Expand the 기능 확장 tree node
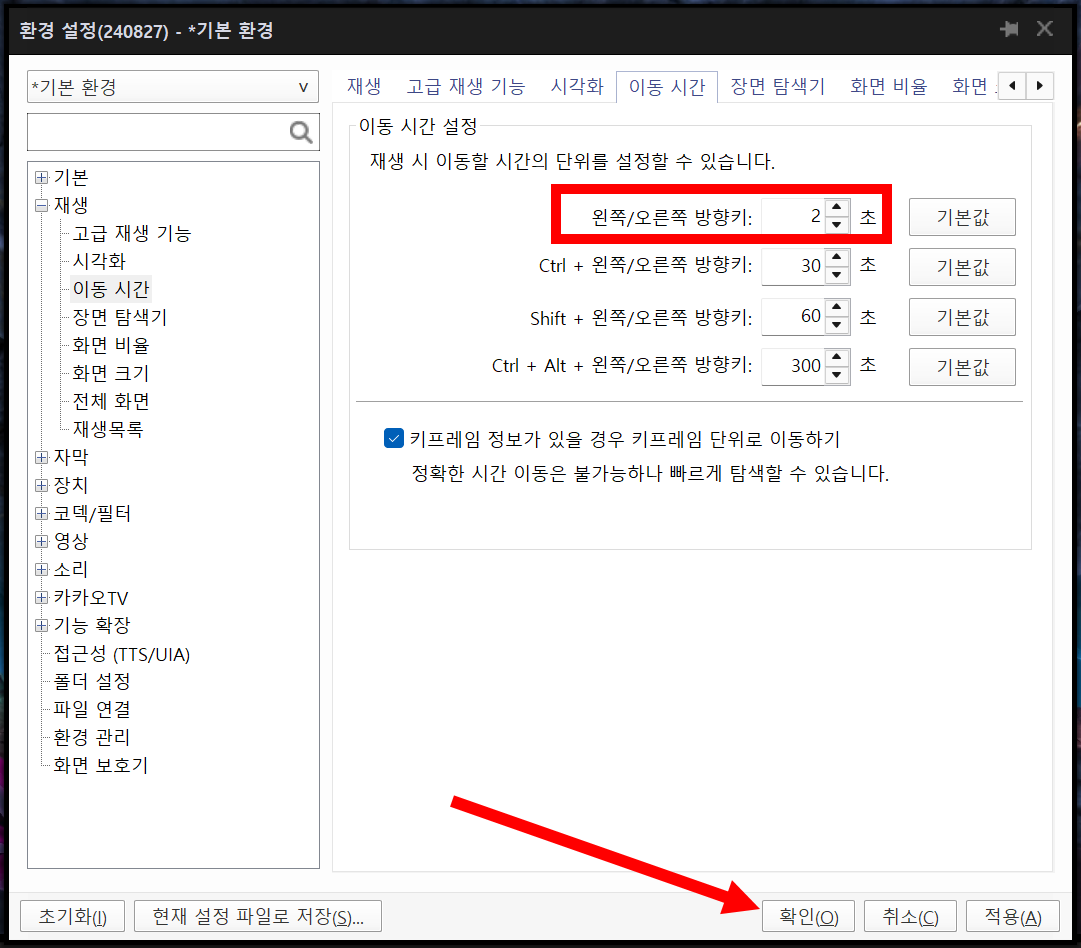This screenshot has width=1081, height=948. [x=41, y=625]
